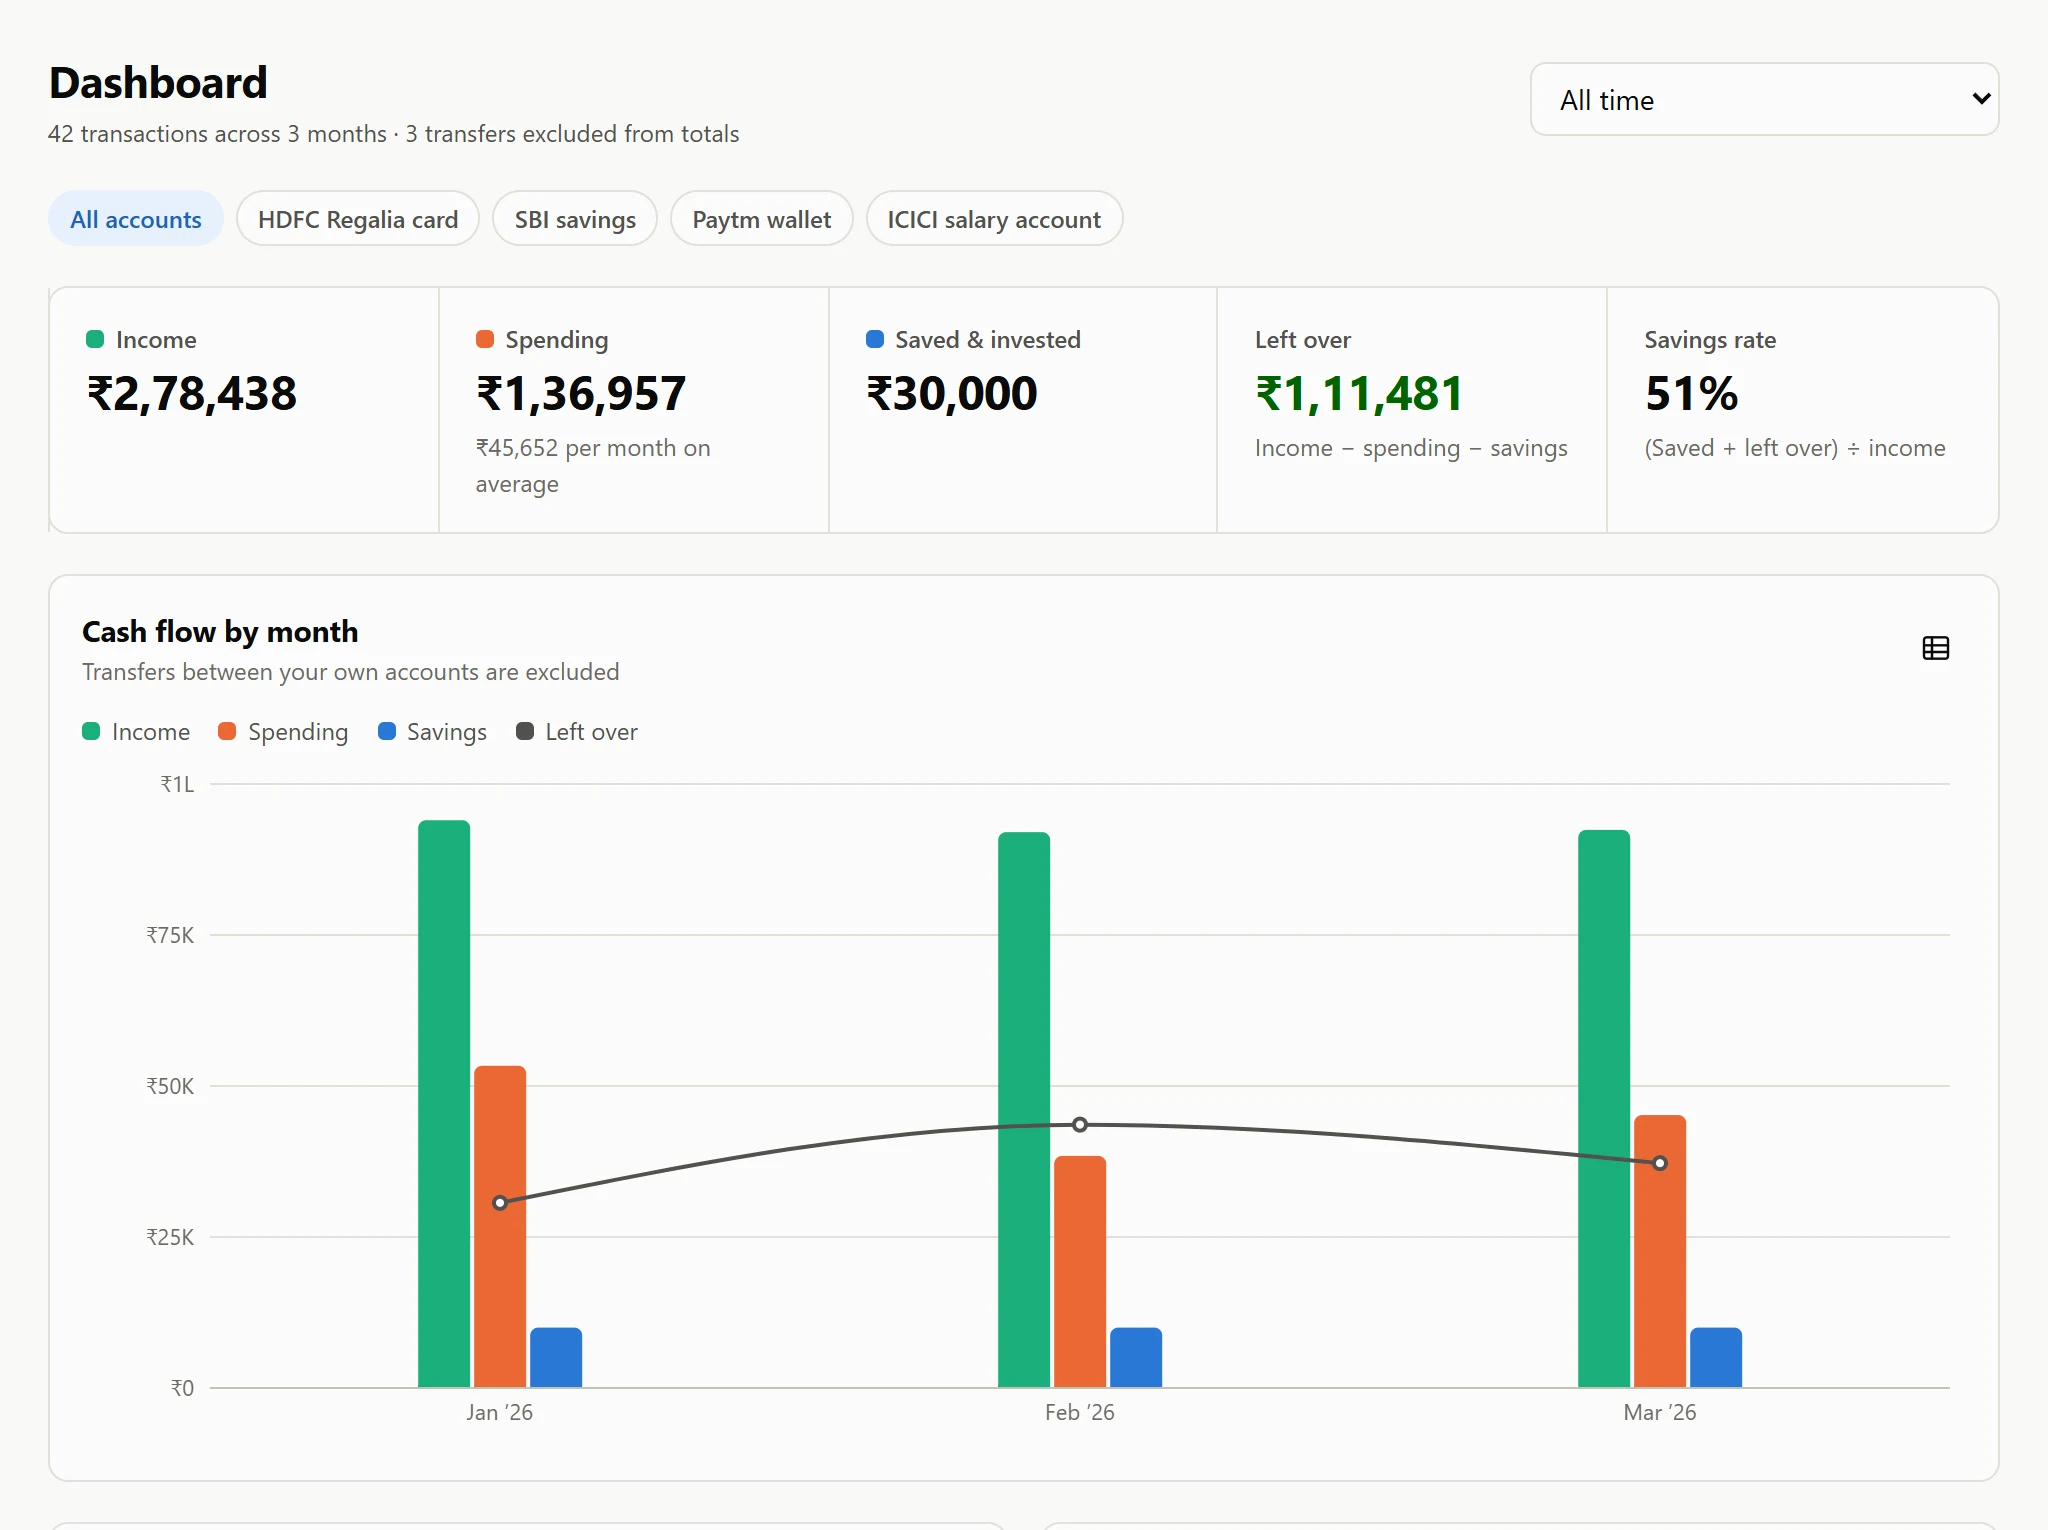The width and height of the screenshot is (2048, 1530).
Task: Toggle the Savings legend item
Action: click(432, 732)
